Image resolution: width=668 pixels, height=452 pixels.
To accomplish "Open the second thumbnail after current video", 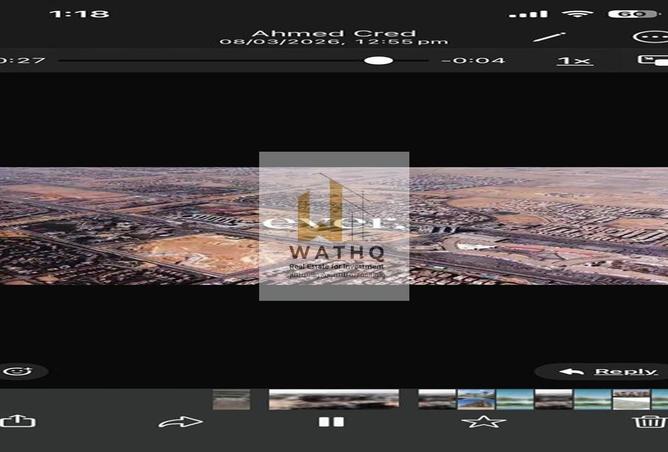I will click(x=476, y=399).
